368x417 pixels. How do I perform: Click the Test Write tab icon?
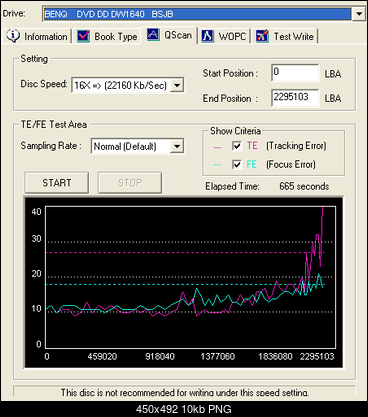[262, 36]
